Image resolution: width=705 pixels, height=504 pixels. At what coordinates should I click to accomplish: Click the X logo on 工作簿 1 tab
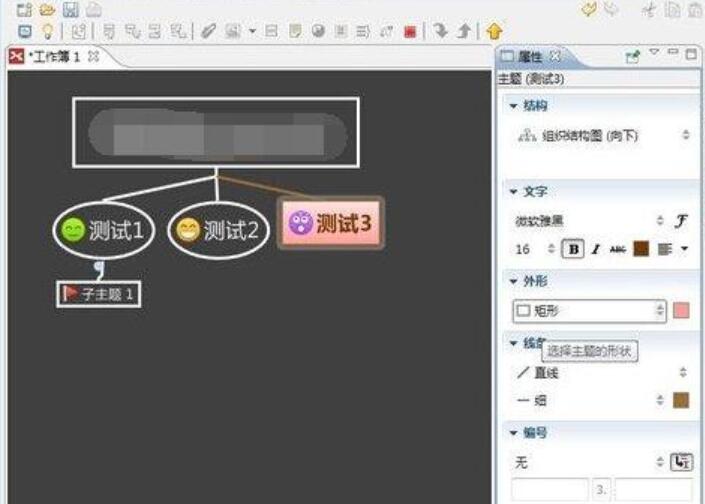[16, 57]
